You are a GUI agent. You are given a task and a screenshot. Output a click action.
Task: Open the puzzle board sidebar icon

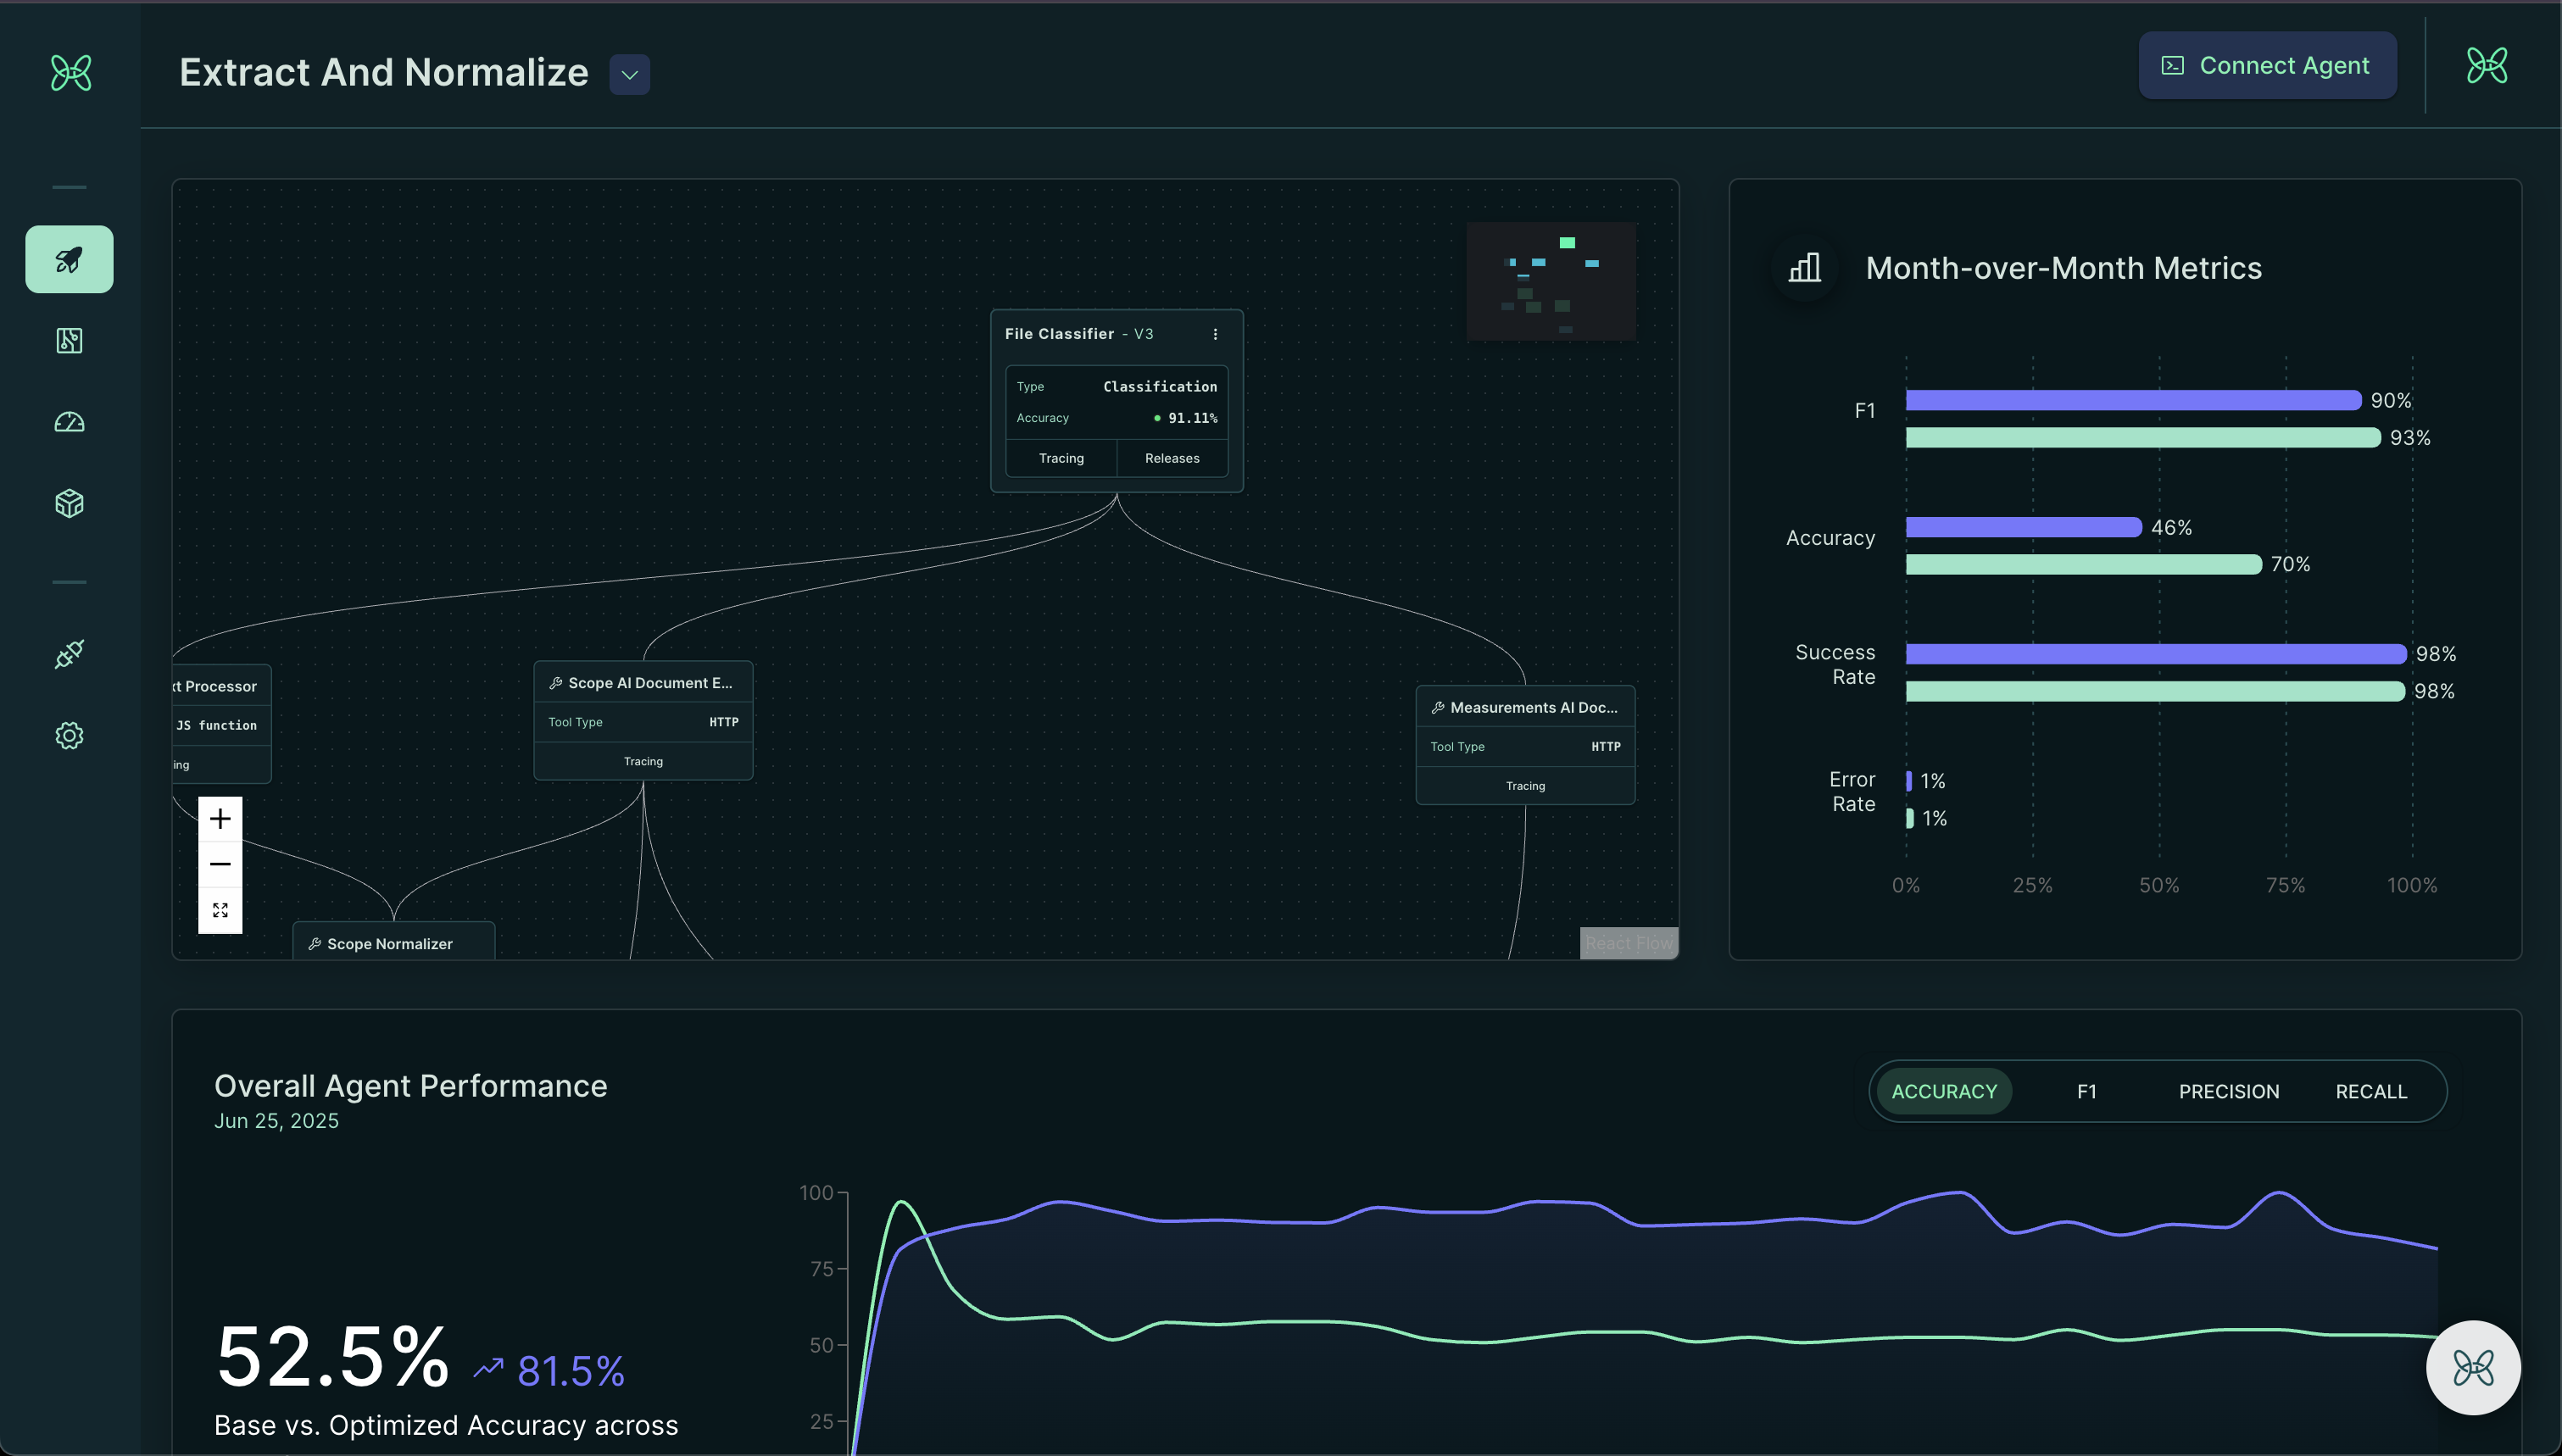pos(69,341)
